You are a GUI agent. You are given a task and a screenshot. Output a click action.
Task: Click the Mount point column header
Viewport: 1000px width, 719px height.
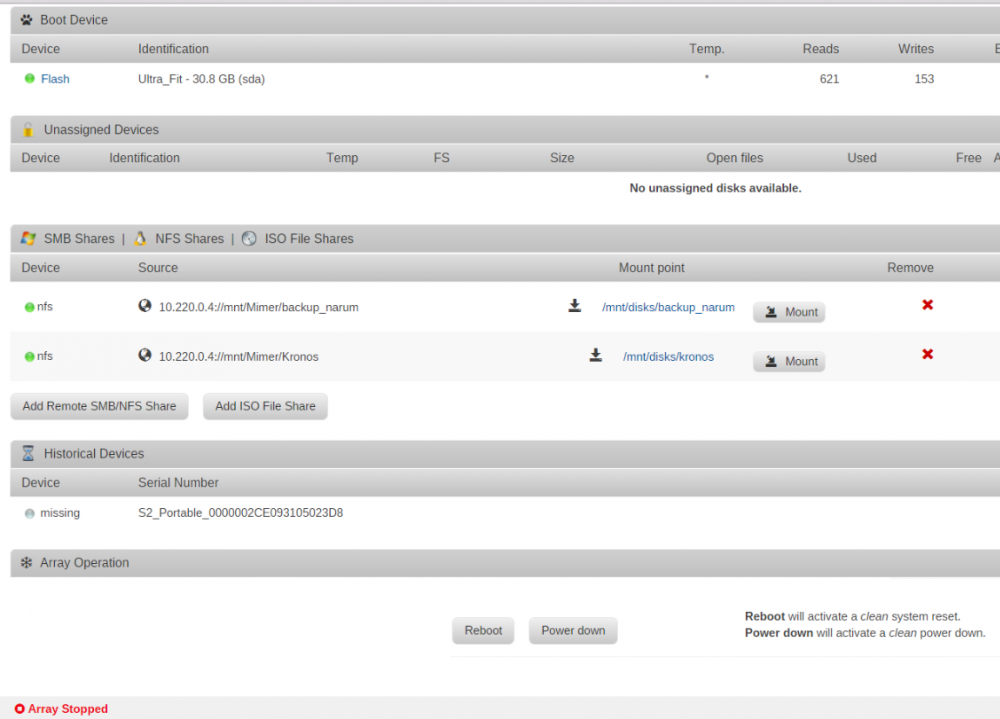coord(651,268)
